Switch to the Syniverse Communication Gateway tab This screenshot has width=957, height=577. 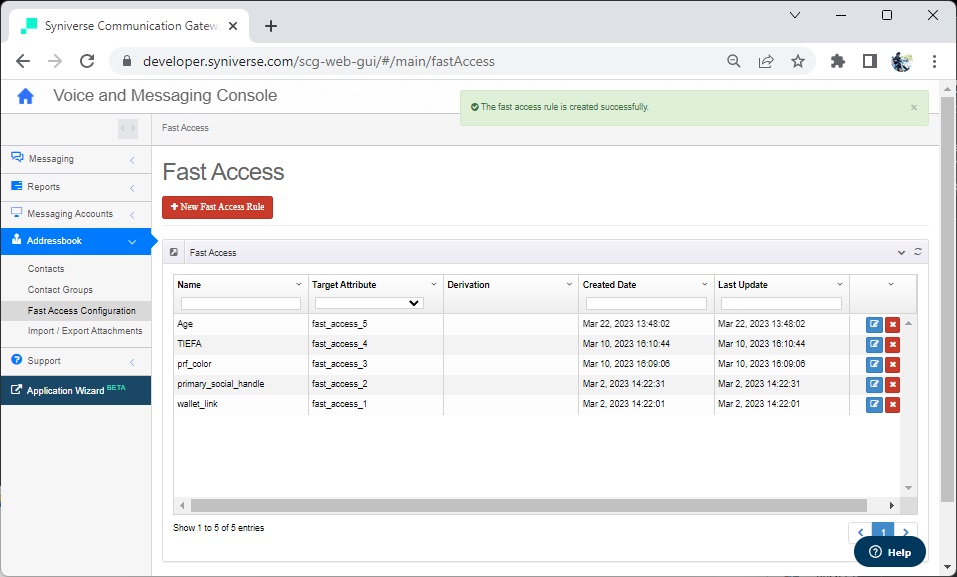click(129, 26)
